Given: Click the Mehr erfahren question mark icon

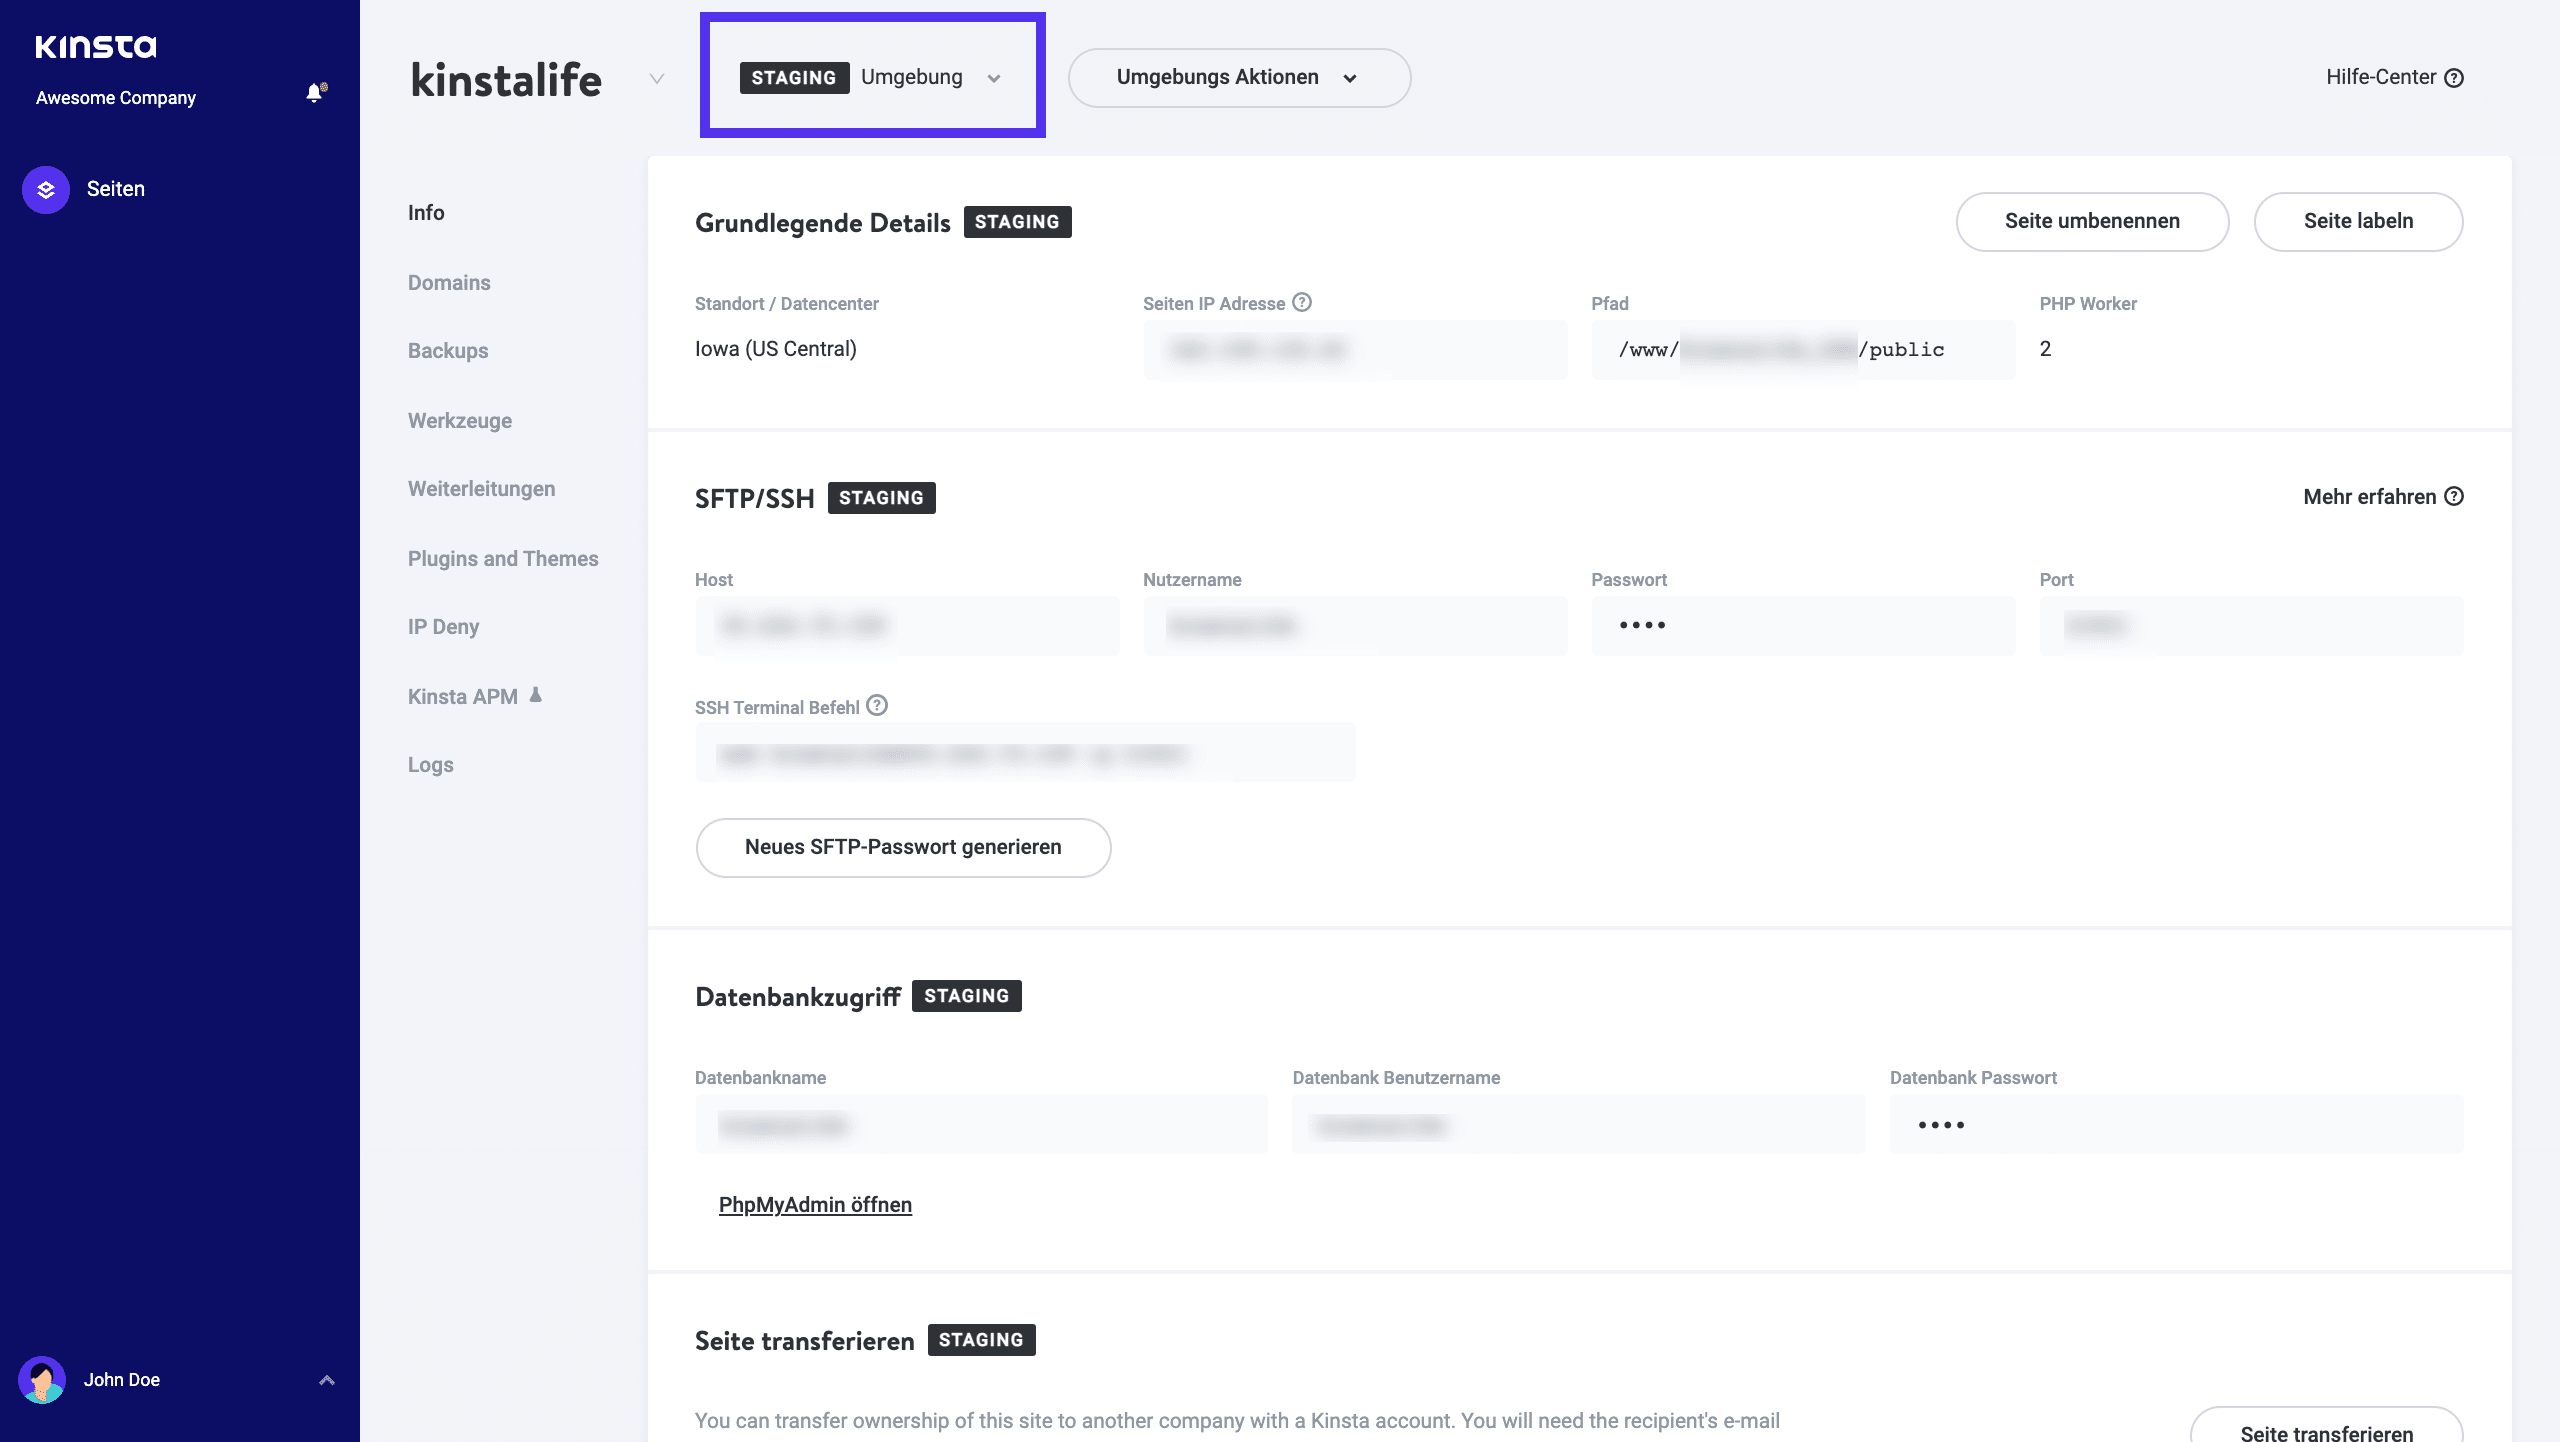Looking at the screenshot, I should (2454, 497).
